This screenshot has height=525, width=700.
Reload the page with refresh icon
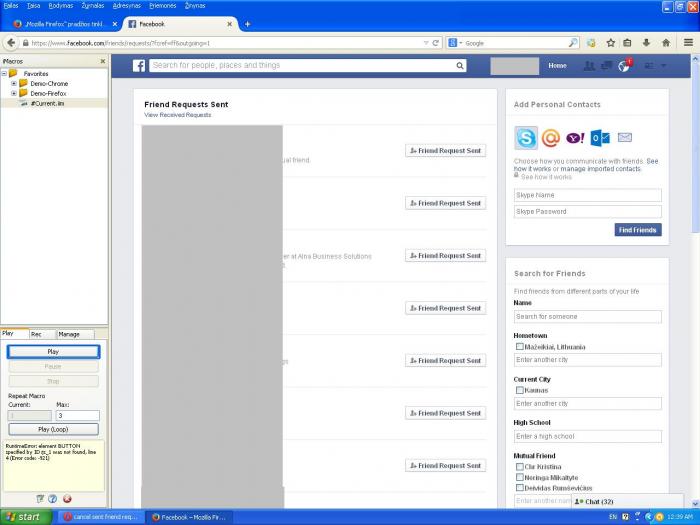[x=436, y=43]
